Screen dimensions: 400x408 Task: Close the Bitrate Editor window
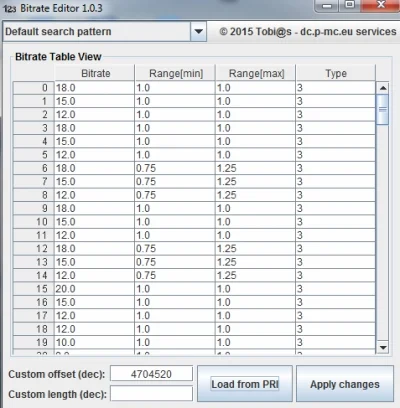click(x=381, y=5)
